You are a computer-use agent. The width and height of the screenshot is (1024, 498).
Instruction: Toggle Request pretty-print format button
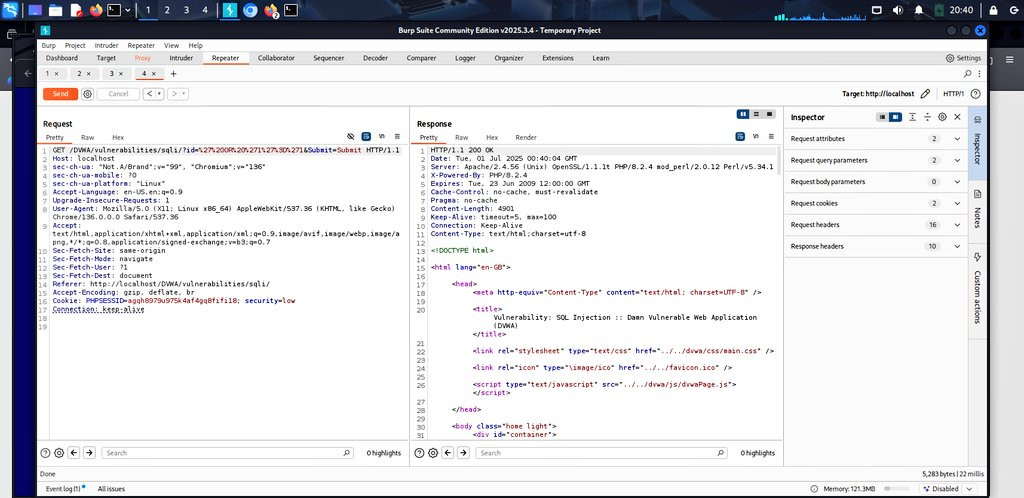pos(366,136)
